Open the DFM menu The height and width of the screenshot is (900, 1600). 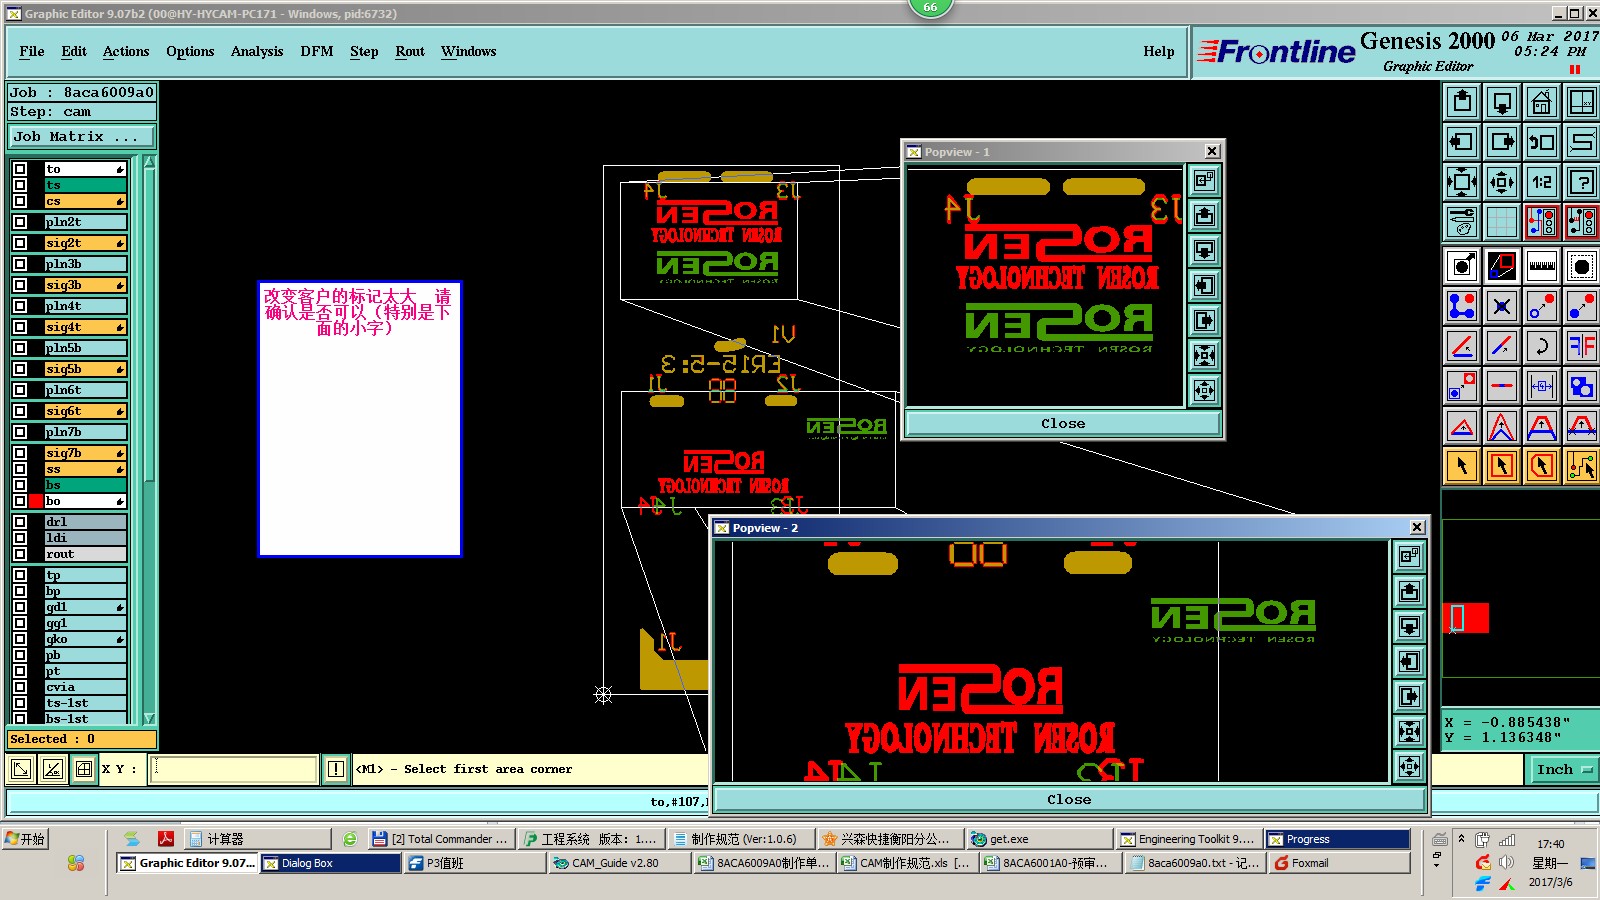pyautogui.click(x=317, y=51)
